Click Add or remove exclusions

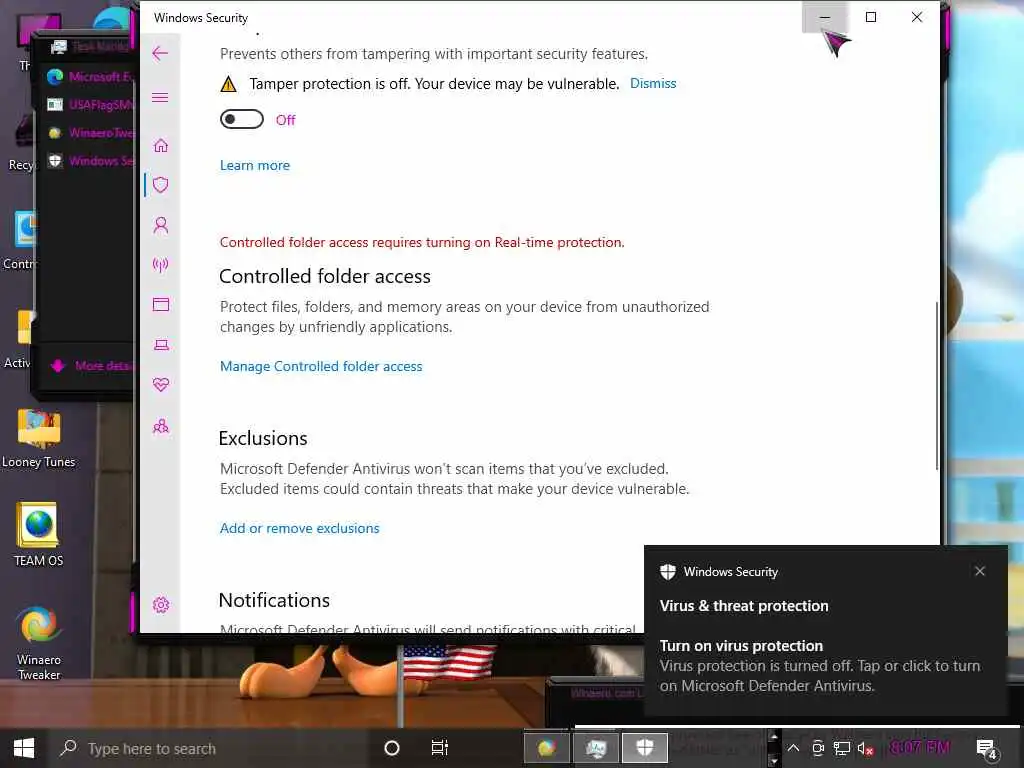(x=299, y=528)
